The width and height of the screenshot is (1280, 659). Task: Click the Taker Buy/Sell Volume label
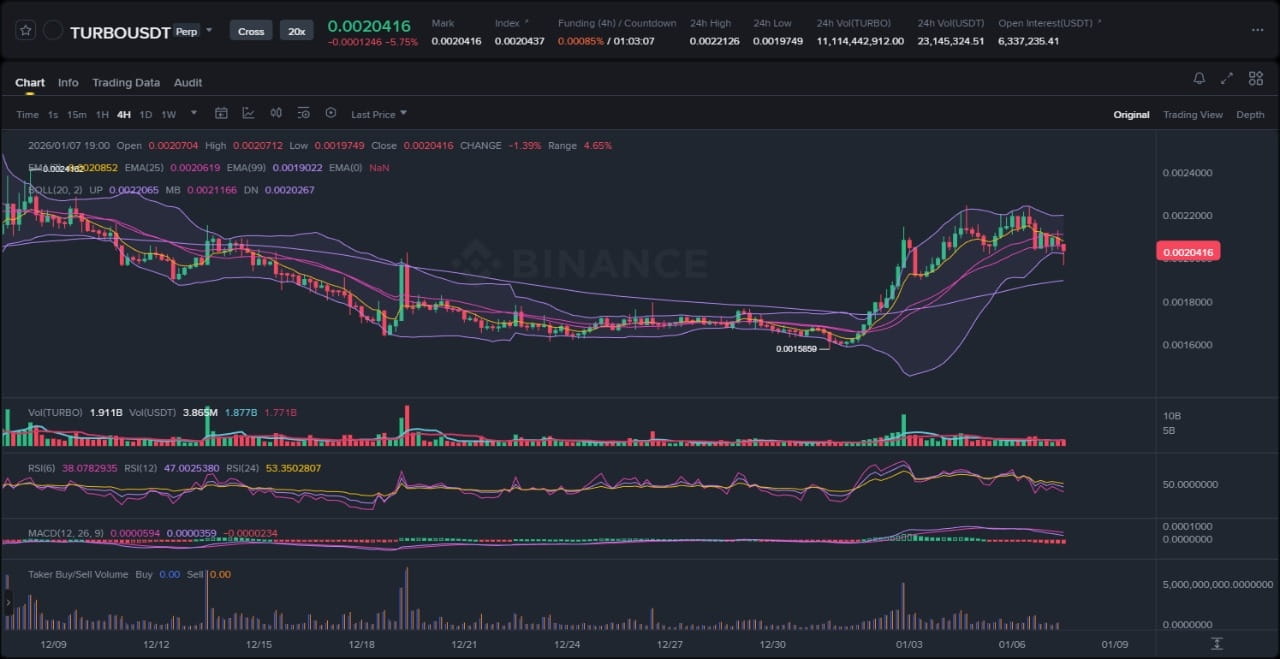(x=77, y=575)
